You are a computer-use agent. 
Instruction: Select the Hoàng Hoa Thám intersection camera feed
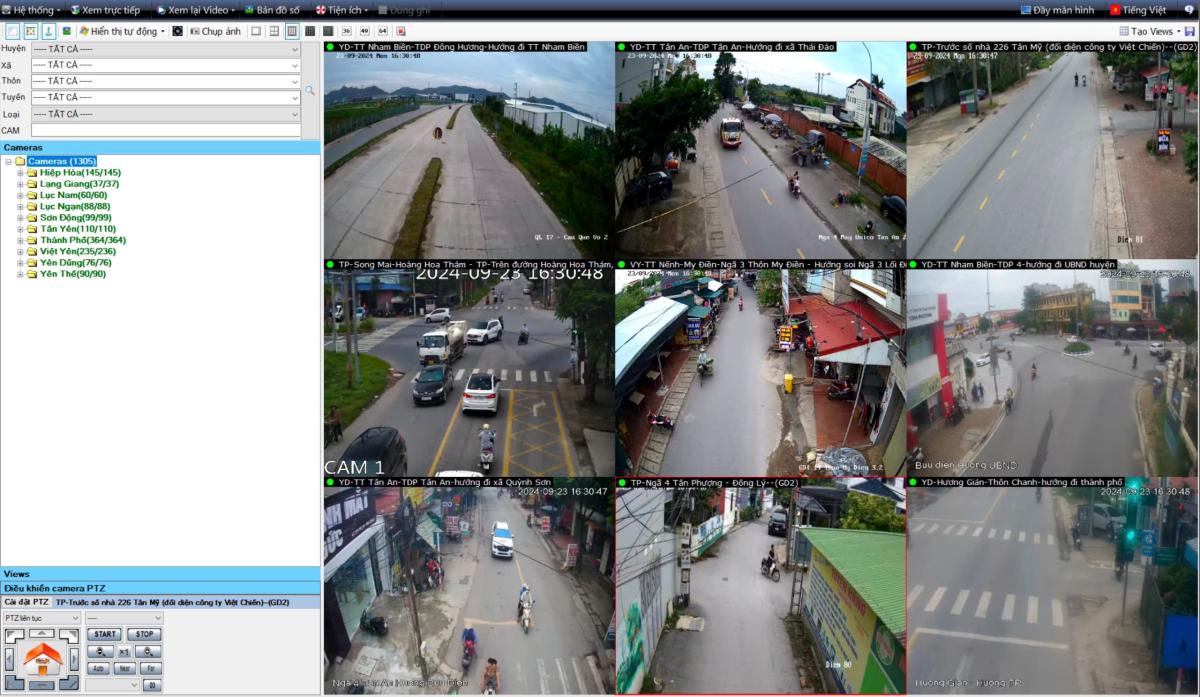pyautogui.click(x=468, y=372)
